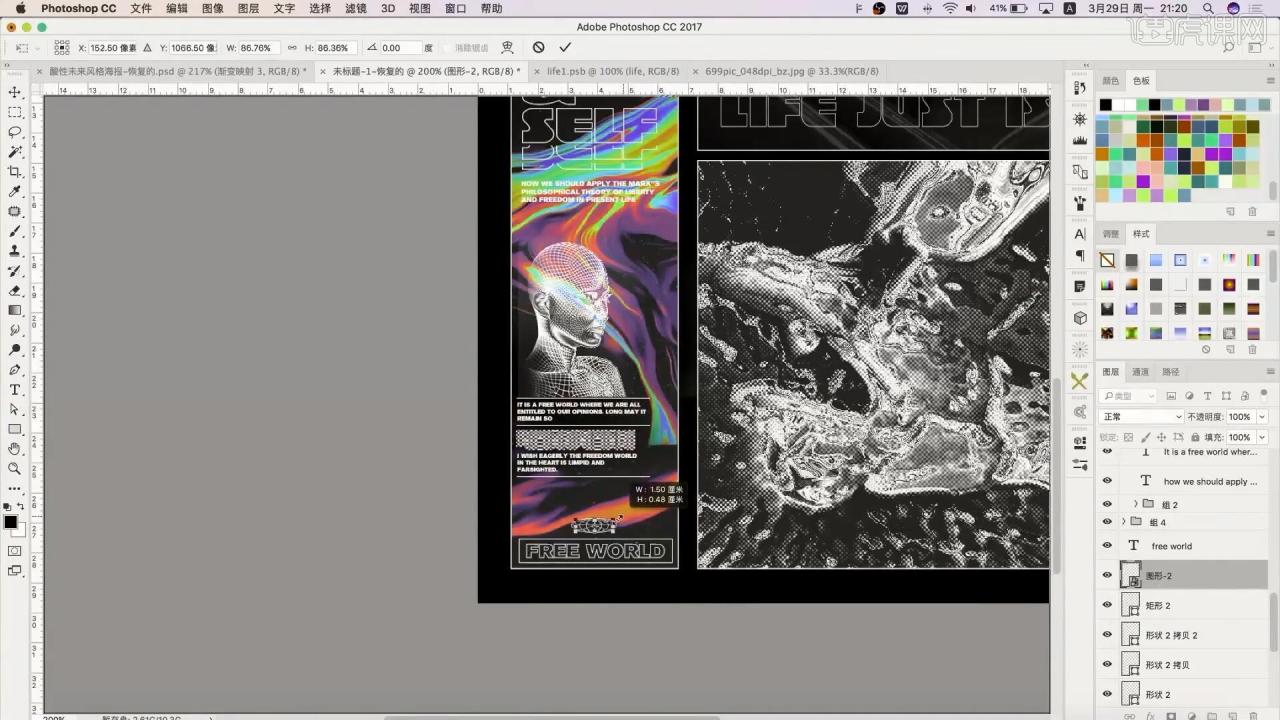Filter layers by type layers (T icon)
The width and height of the screenshot is (1280, 720).
[1207, 396]
